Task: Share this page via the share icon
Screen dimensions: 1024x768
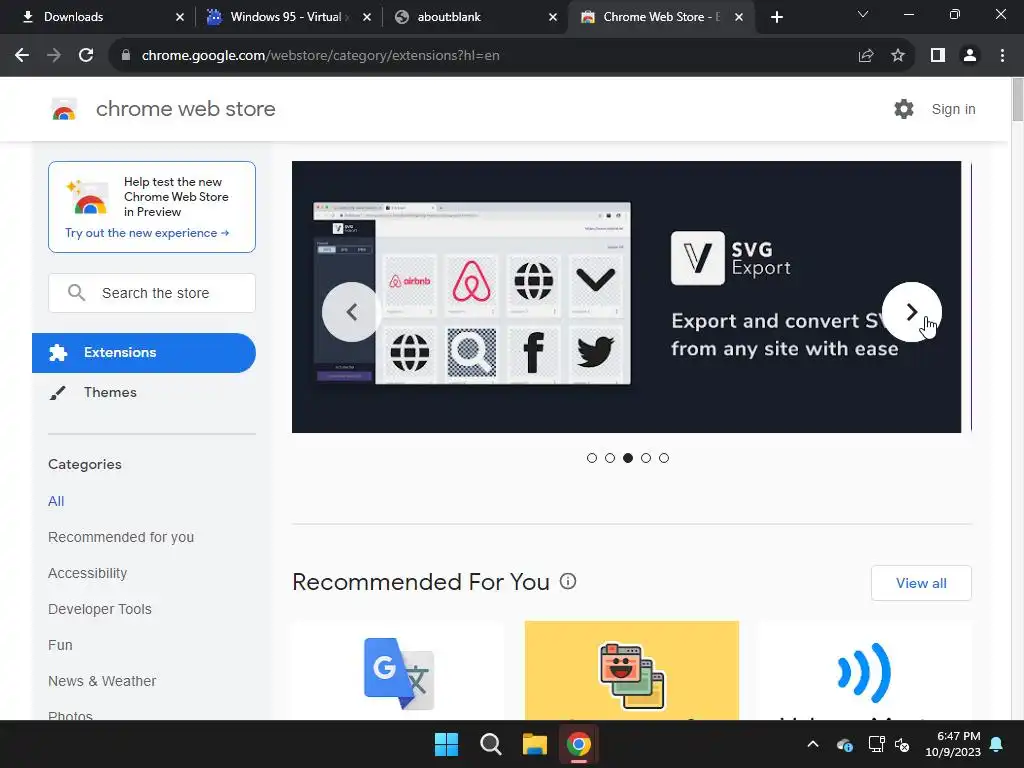Action: pyautogui.click(x=866, y=56)
